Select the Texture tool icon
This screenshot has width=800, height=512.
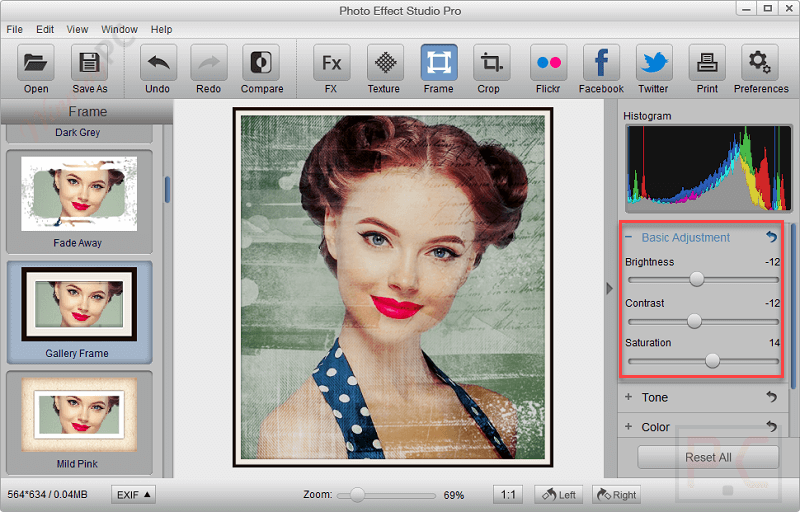pyautogui.click(x=385, y=63)
